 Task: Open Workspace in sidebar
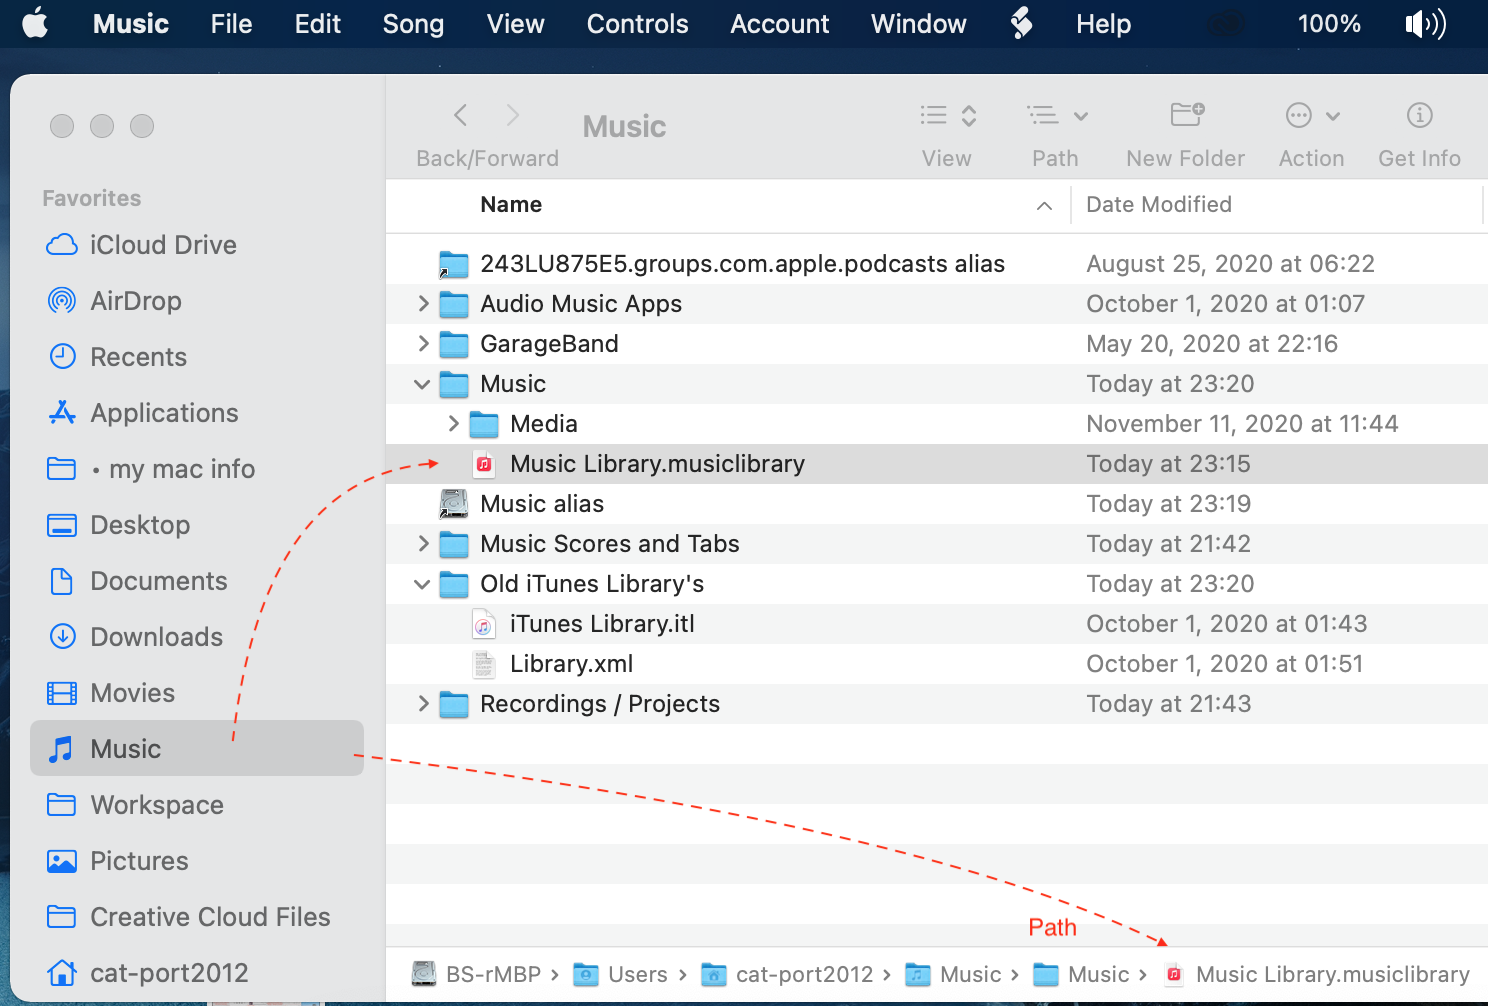(x=197, y=805)
